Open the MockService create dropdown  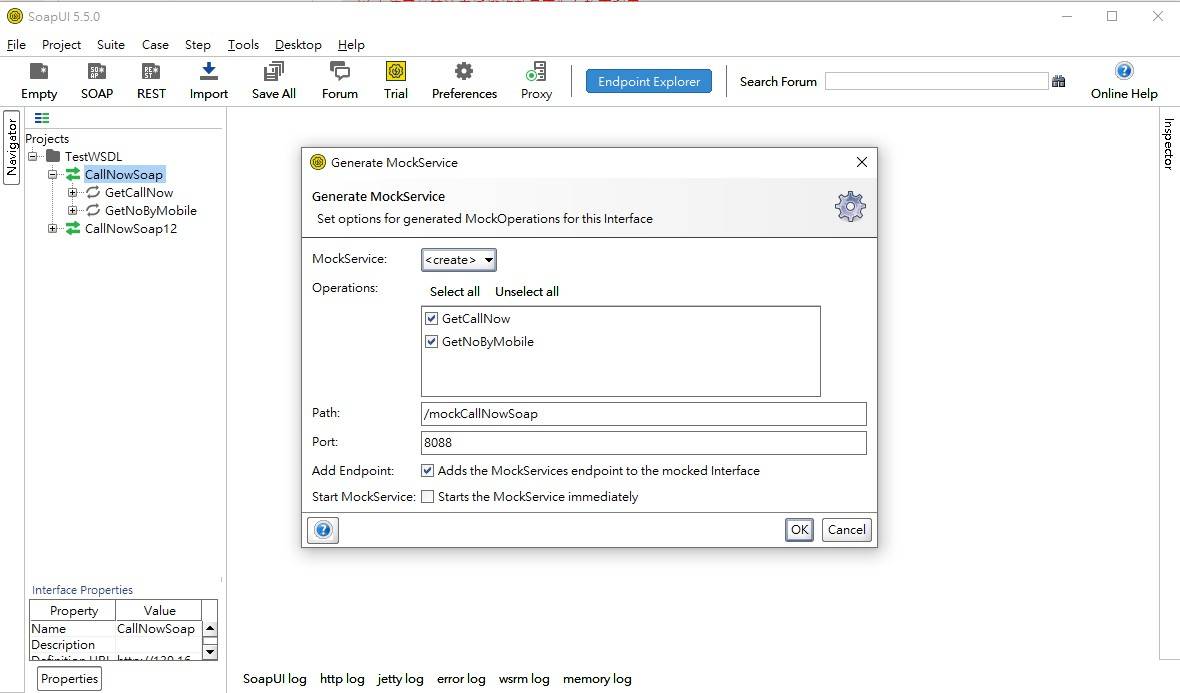(458, 260)
